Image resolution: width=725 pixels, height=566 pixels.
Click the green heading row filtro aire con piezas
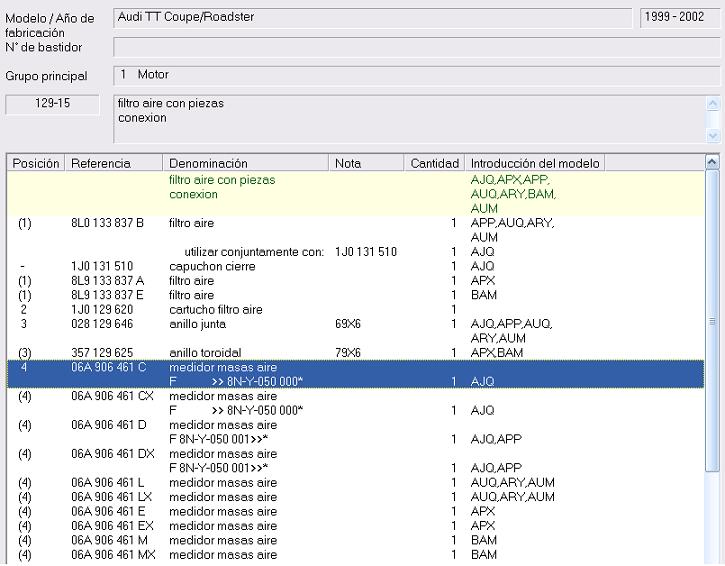[356, 194]
